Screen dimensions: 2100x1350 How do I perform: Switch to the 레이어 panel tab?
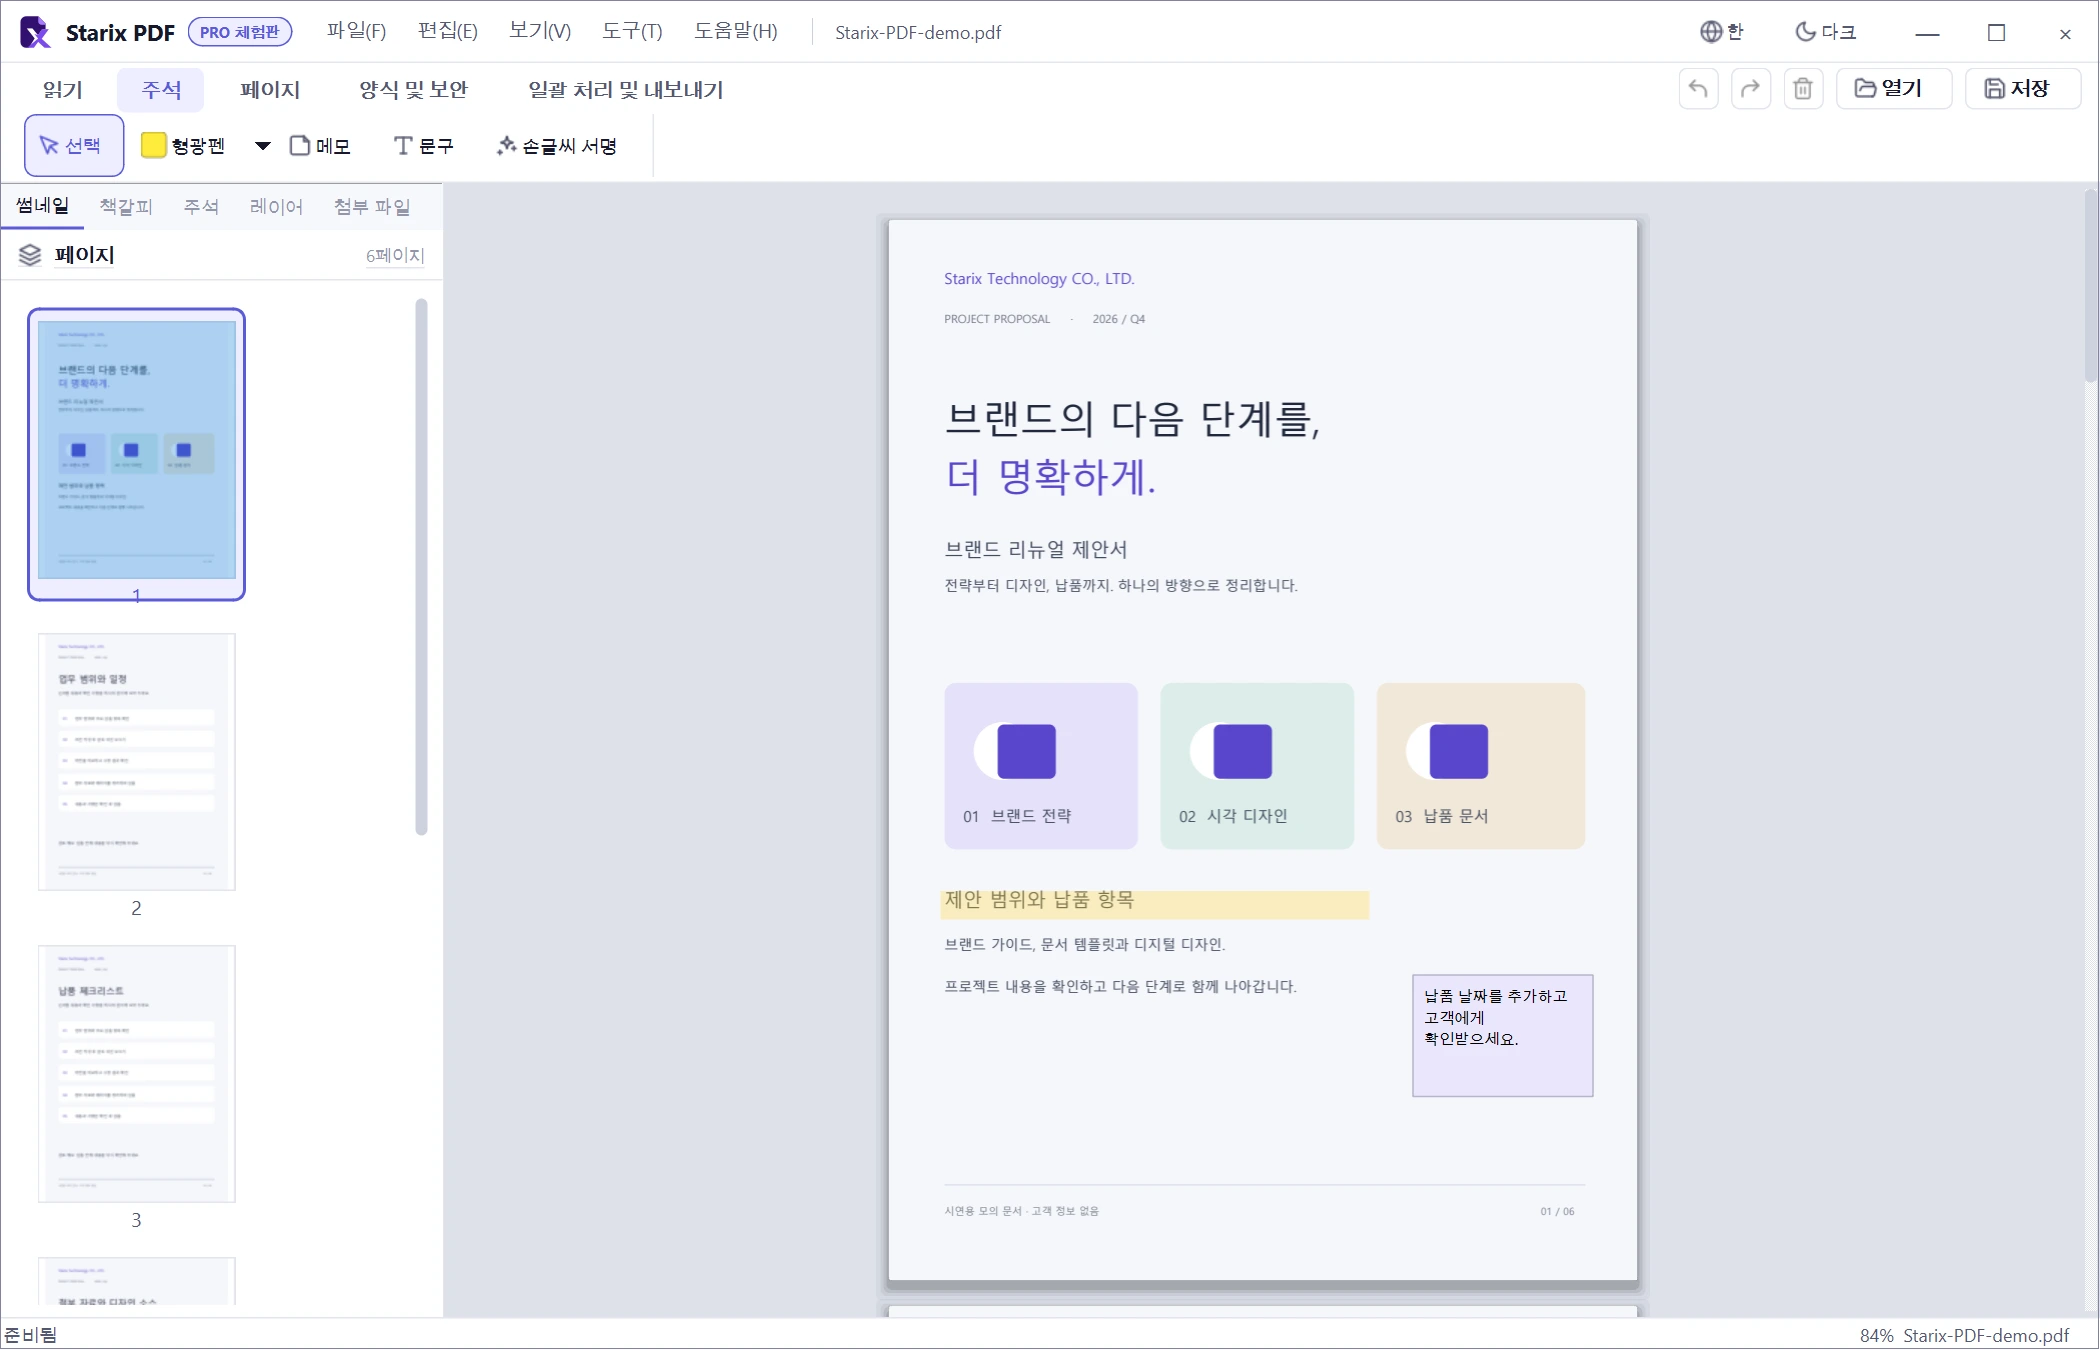(x=276, y=206)
